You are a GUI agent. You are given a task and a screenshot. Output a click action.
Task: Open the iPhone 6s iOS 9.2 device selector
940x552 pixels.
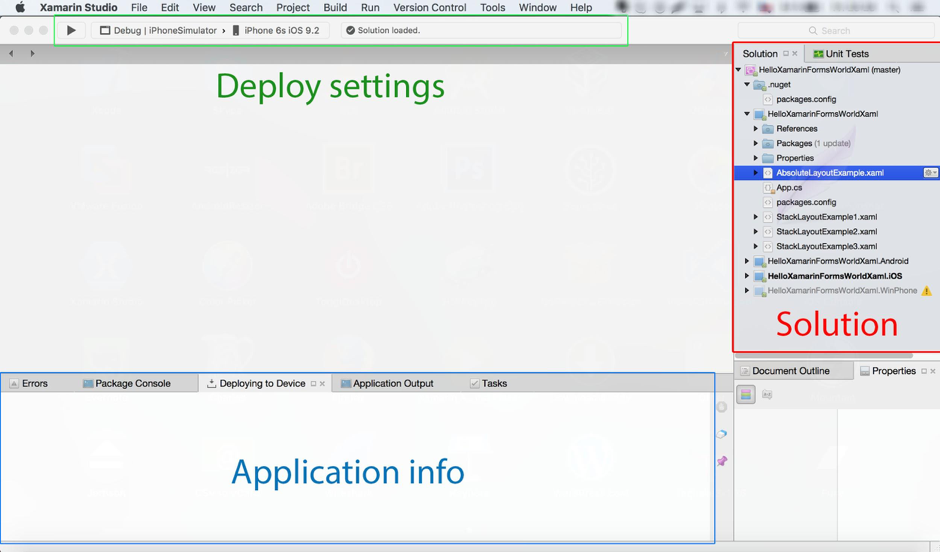[x=276, y=31]
